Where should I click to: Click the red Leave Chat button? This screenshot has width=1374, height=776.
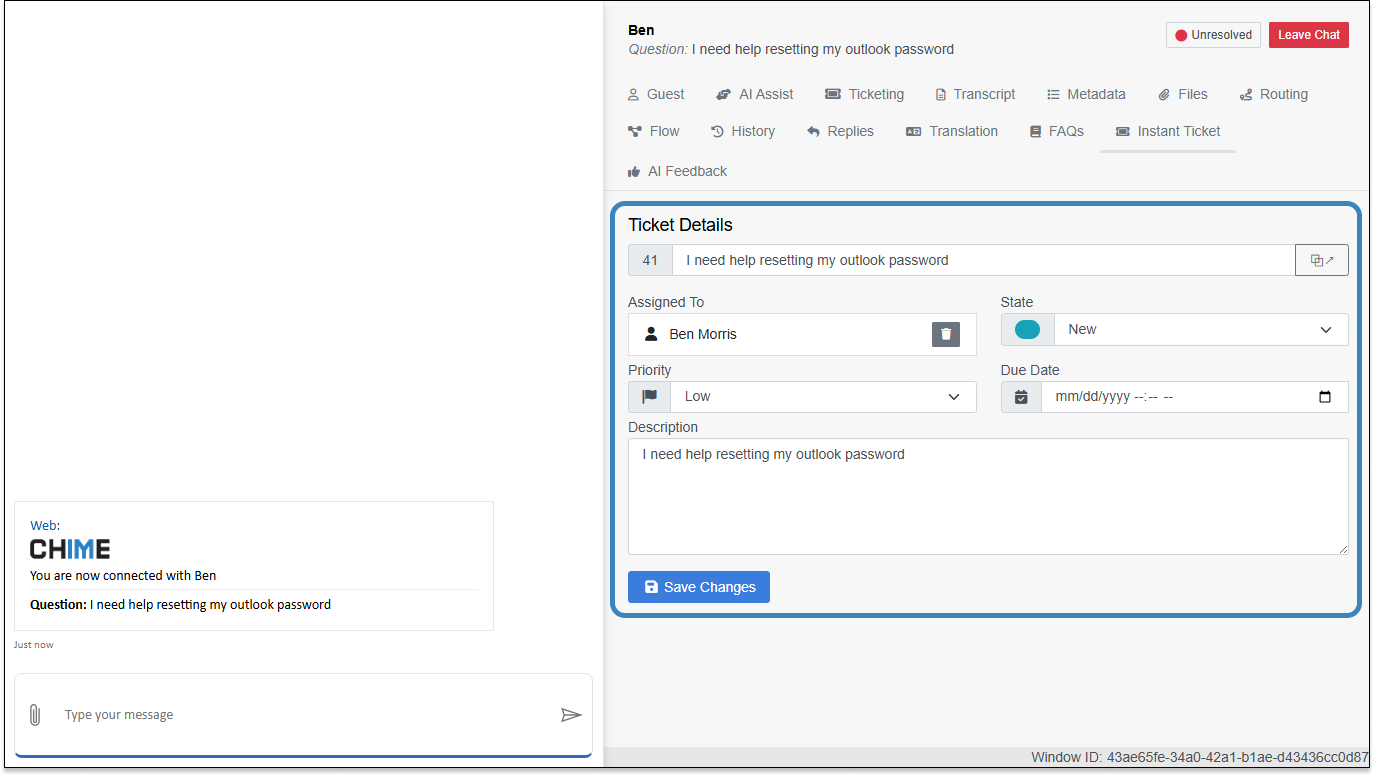(x=1308, y=35)
